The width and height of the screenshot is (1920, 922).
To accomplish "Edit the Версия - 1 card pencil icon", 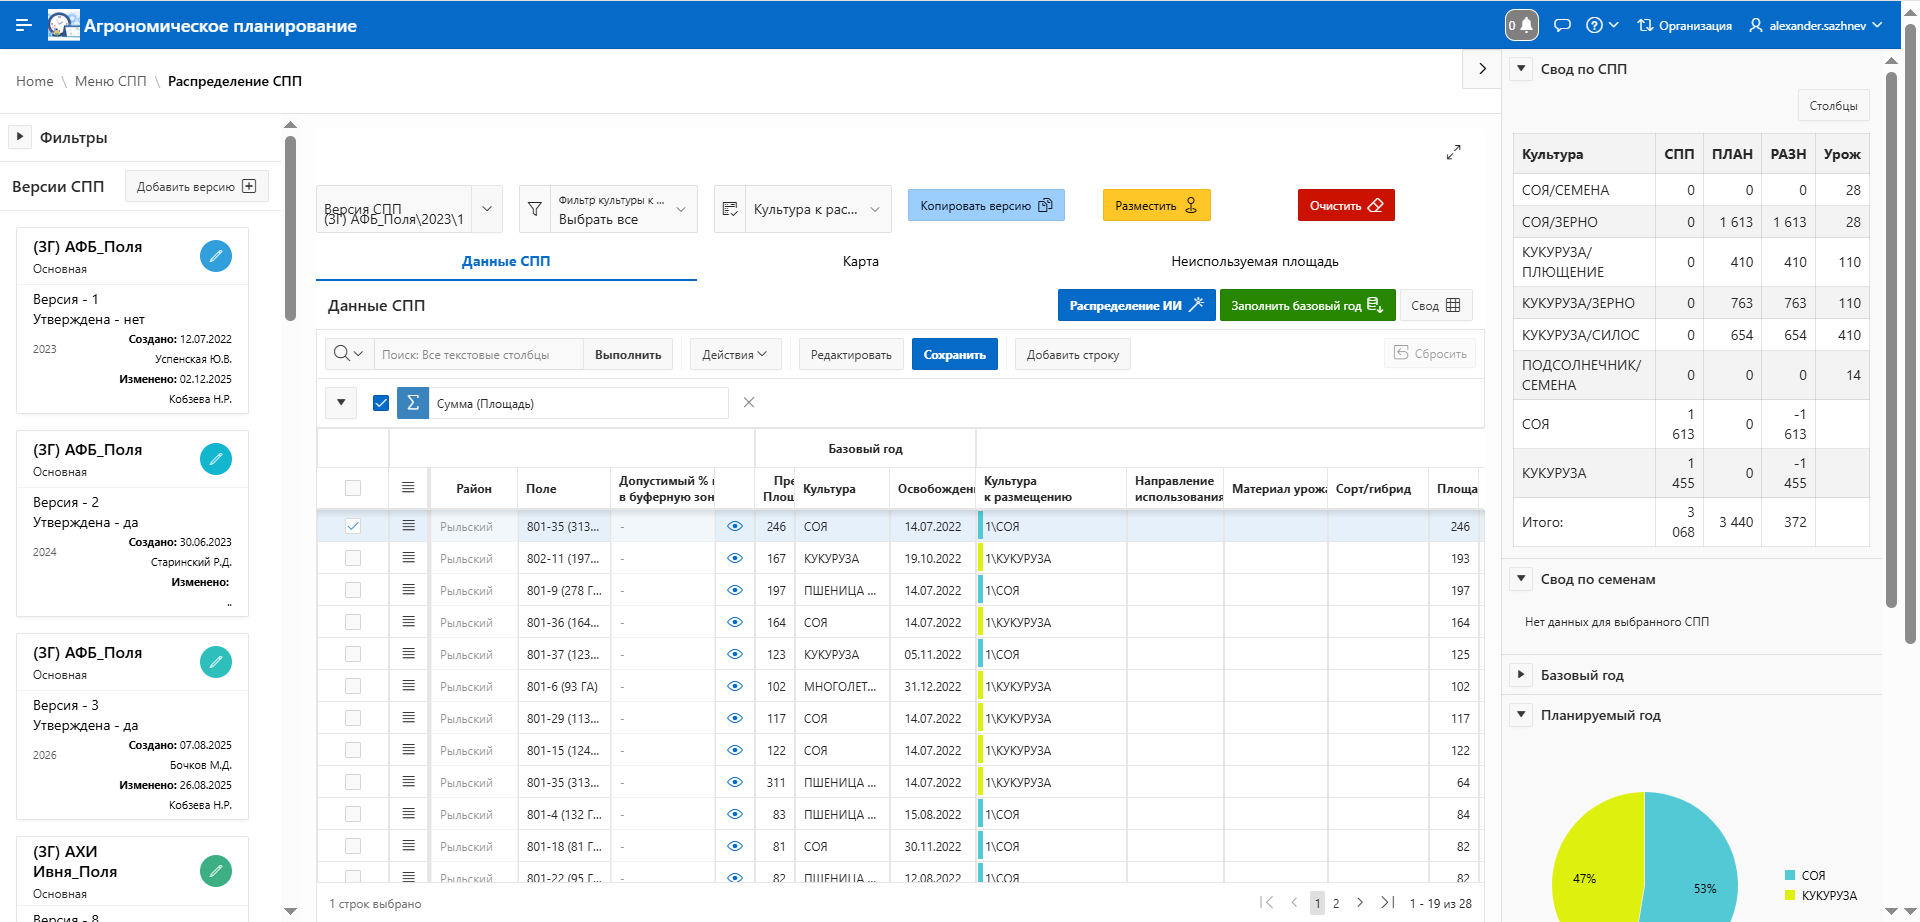I will point(216,256).
